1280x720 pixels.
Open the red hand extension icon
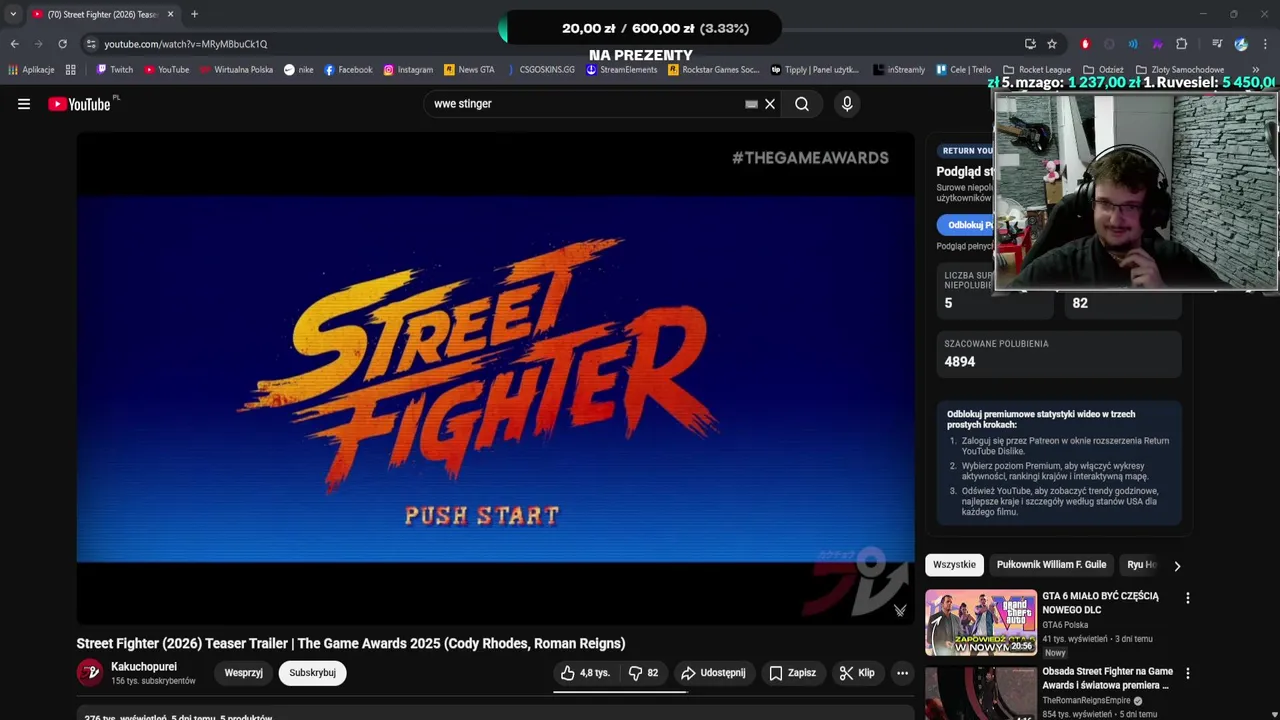(1085, 44)
